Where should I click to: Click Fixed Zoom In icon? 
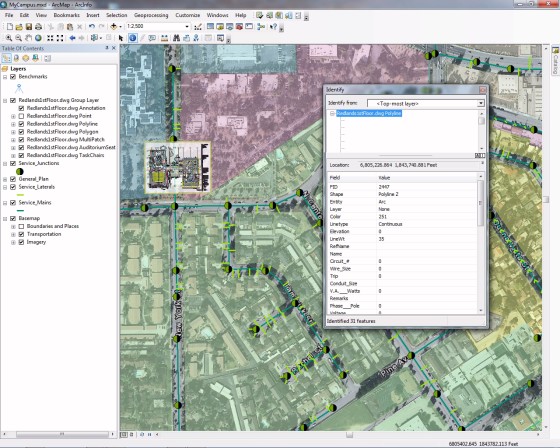tap(50, 38)
